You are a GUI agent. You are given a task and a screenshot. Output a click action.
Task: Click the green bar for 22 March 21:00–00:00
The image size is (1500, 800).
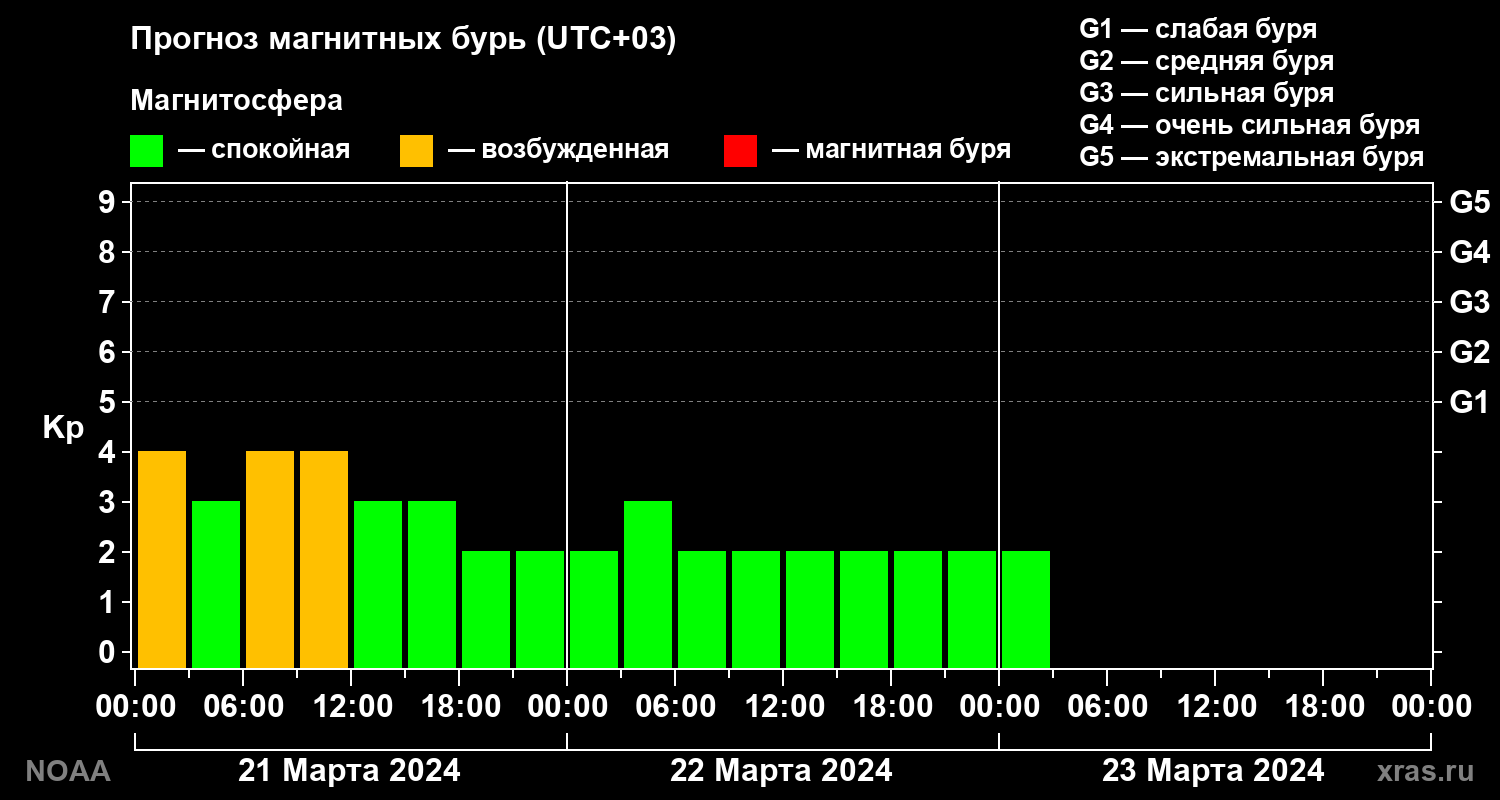[x=972, y=609]
